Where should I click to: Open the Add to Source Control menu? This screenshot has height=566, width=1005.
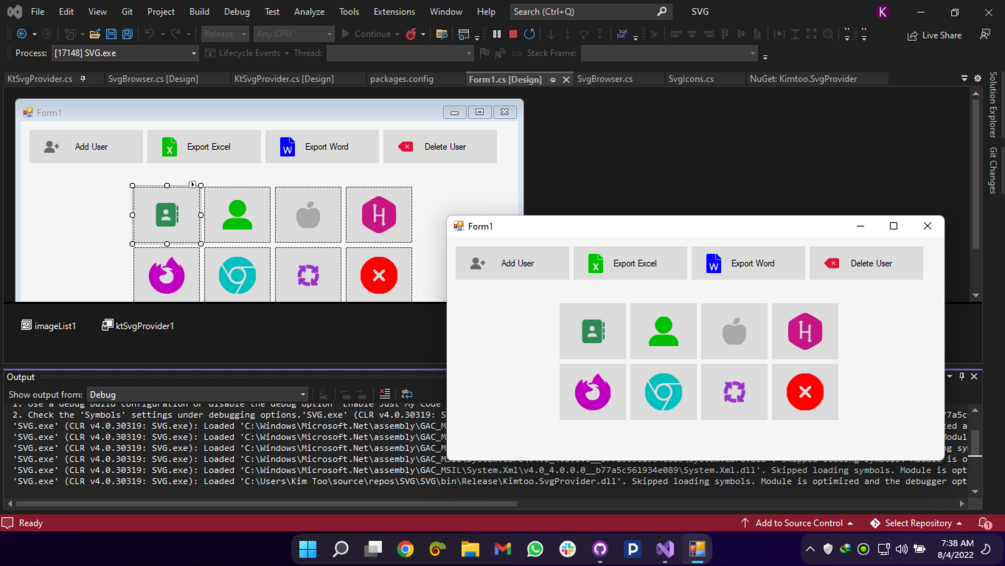tap(797, 523)
